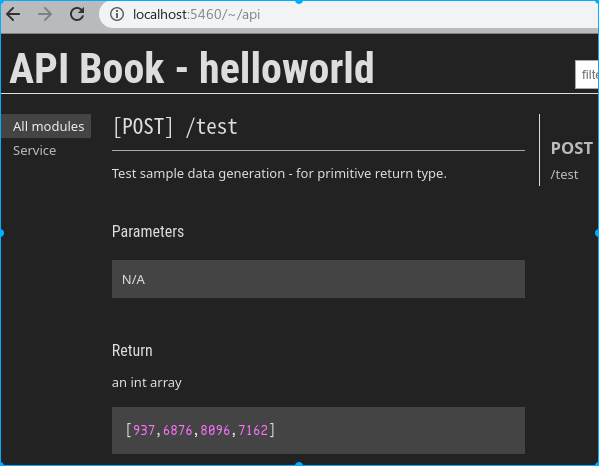Click the sample value 7162 in the array
Viewport: 599px width, 466px height.
(253, 430)
